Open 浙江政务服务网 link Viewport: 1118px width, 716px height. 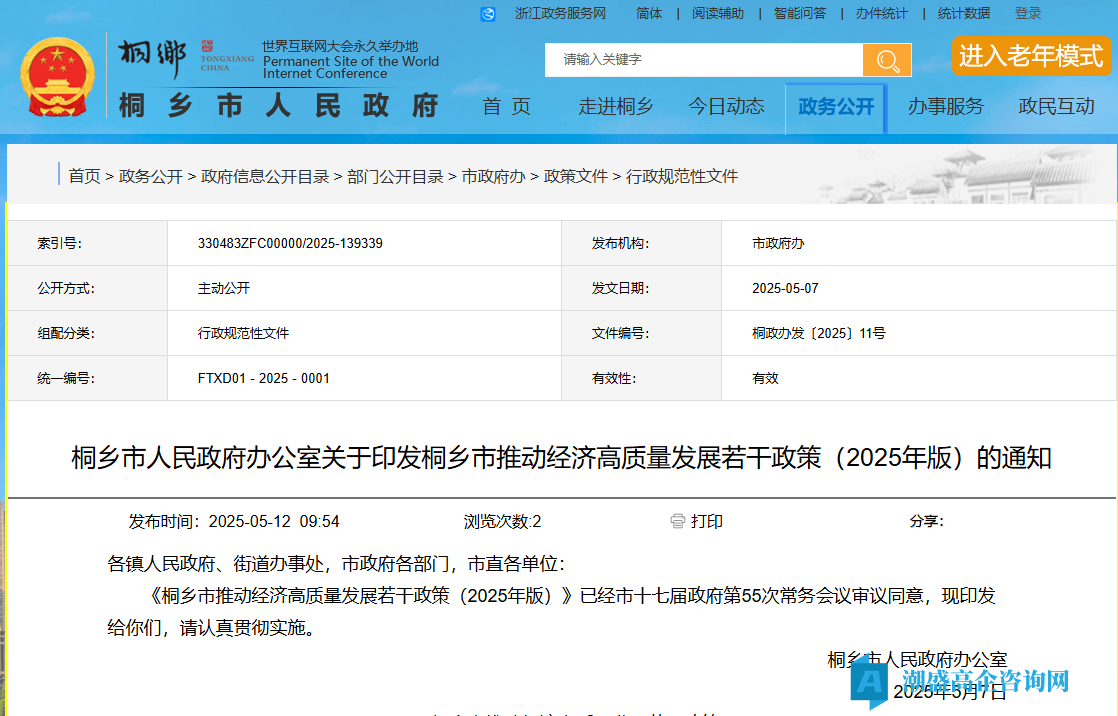point(560,14)
